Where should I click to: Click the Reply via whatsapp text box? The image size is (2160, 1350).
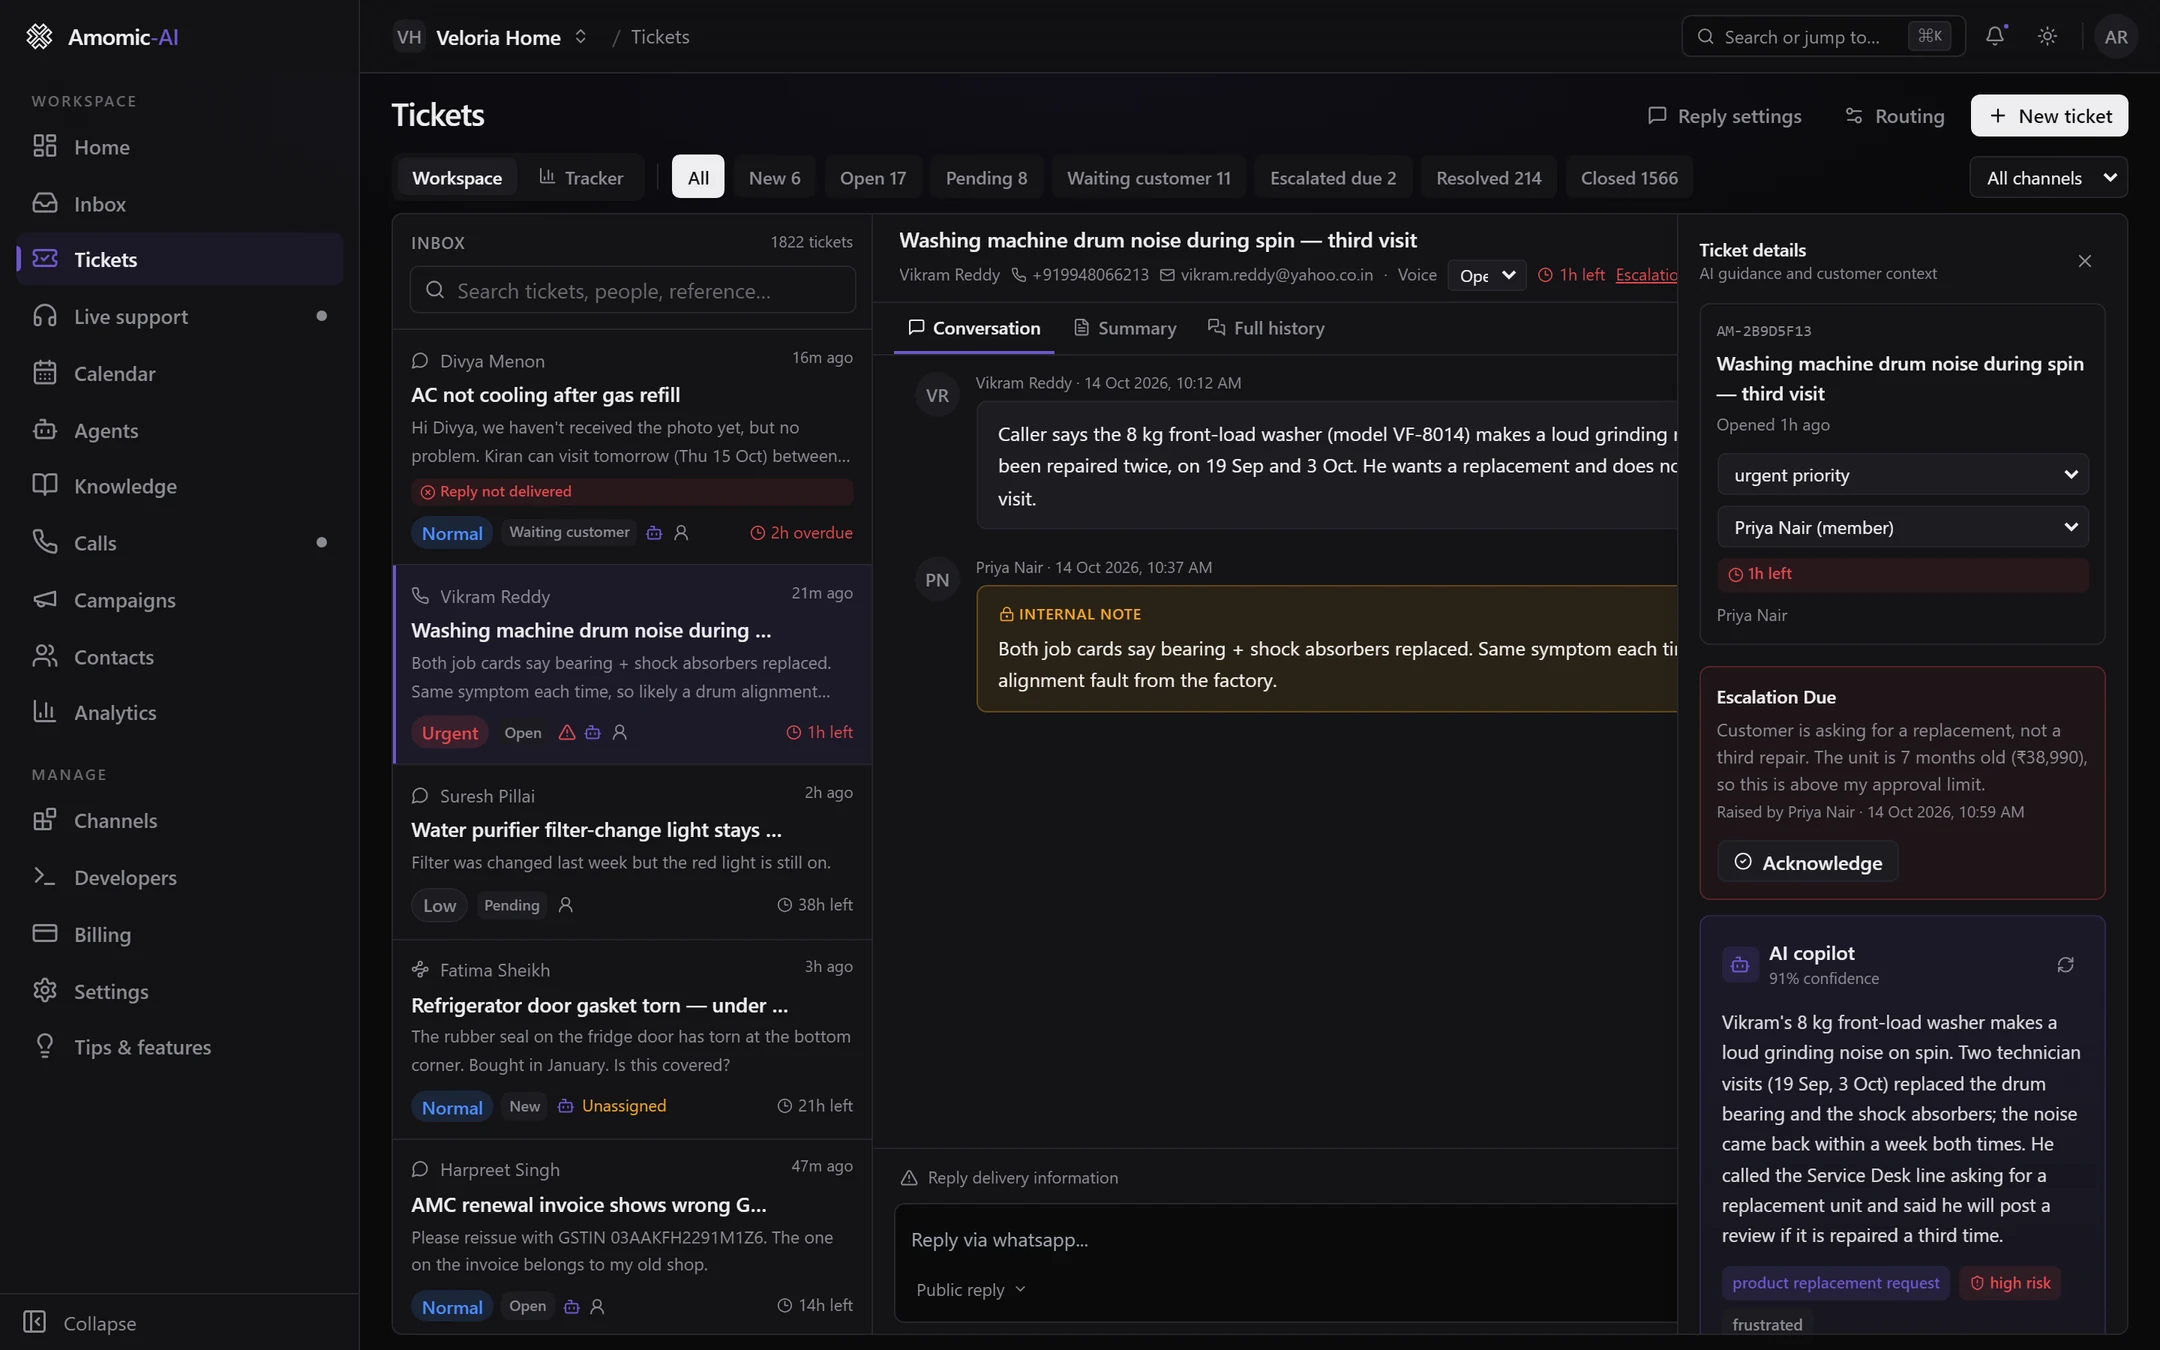pyautogui.click(x=1286, y=1240)
